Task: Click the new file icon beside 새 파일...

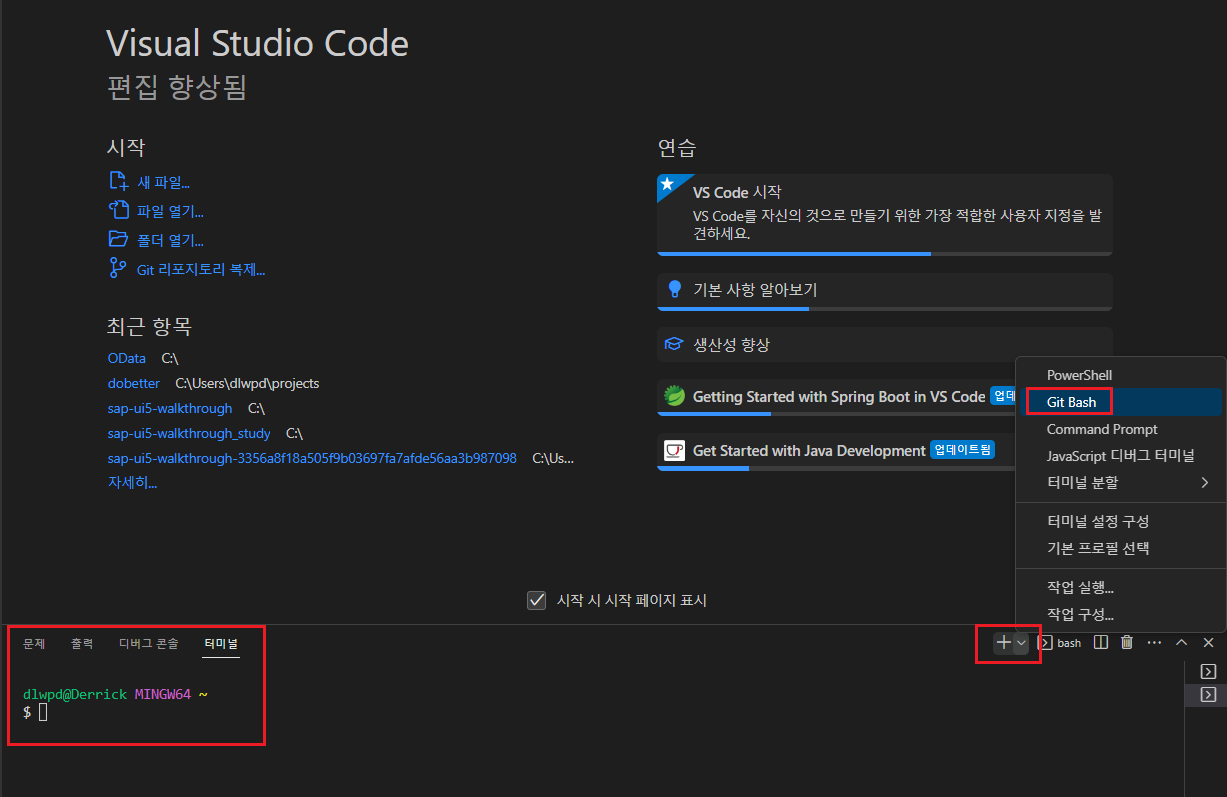Action: (118, 182)
